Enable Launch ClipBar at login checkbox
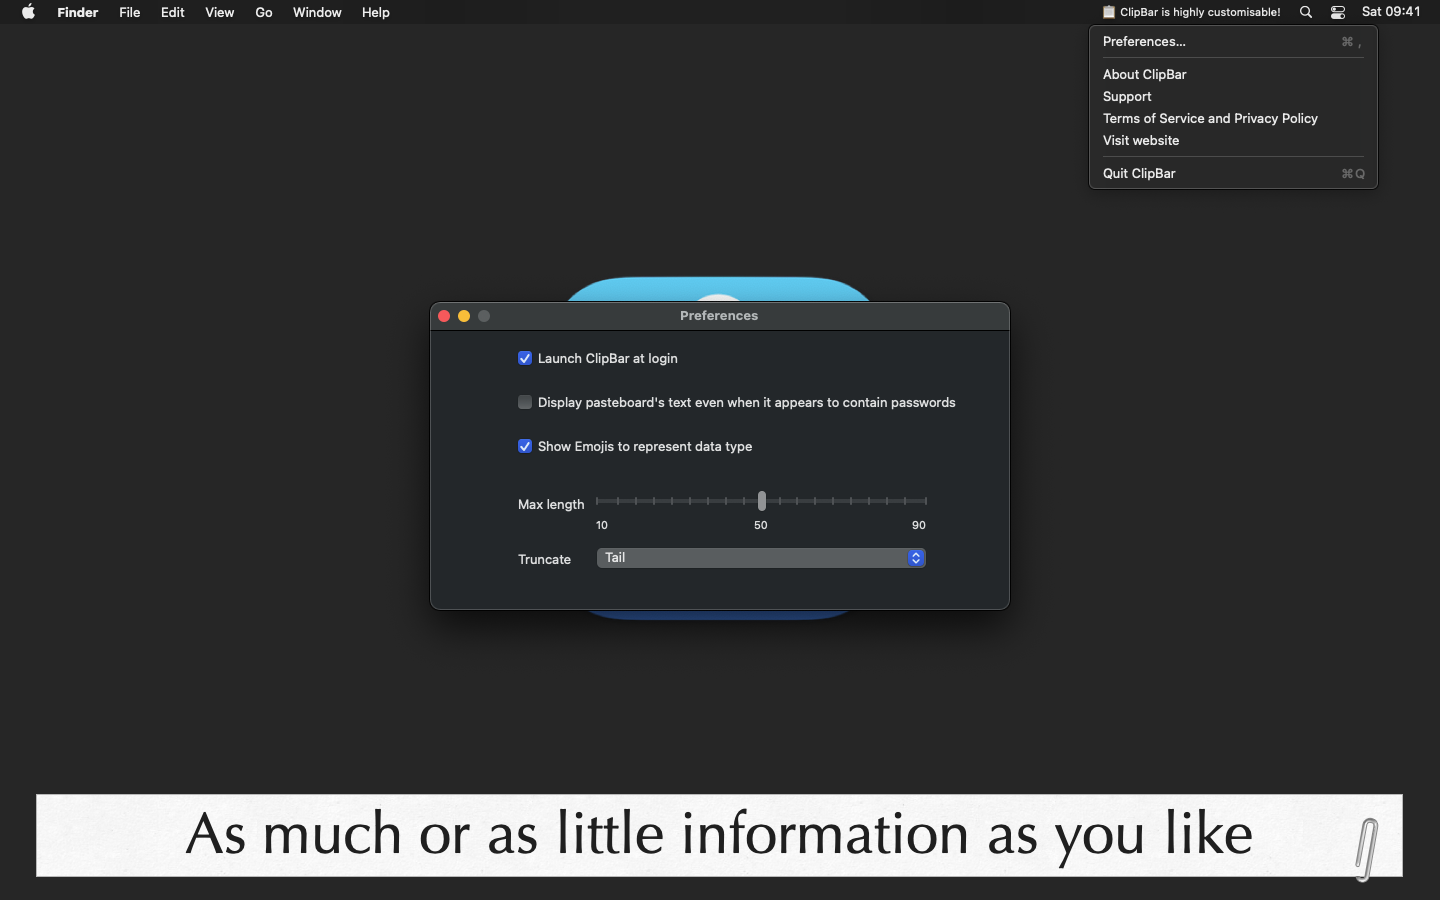The image size is (1440, 900). (x=525, y=358)
